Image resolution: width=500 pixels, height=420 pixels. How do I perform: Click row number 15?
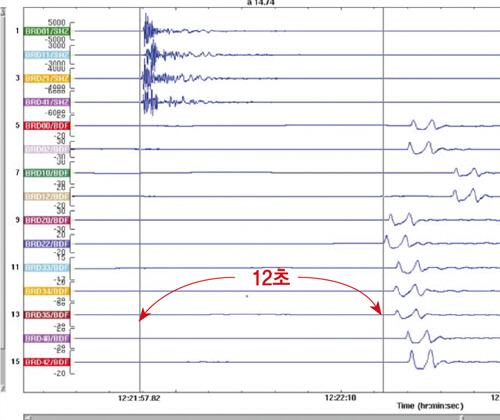[15, 362]
